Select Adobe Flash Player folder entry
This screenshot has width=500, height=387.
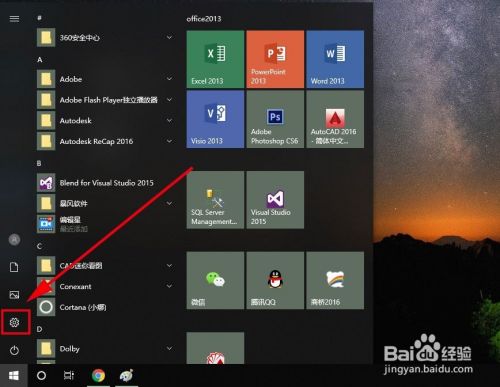(106, 100)
